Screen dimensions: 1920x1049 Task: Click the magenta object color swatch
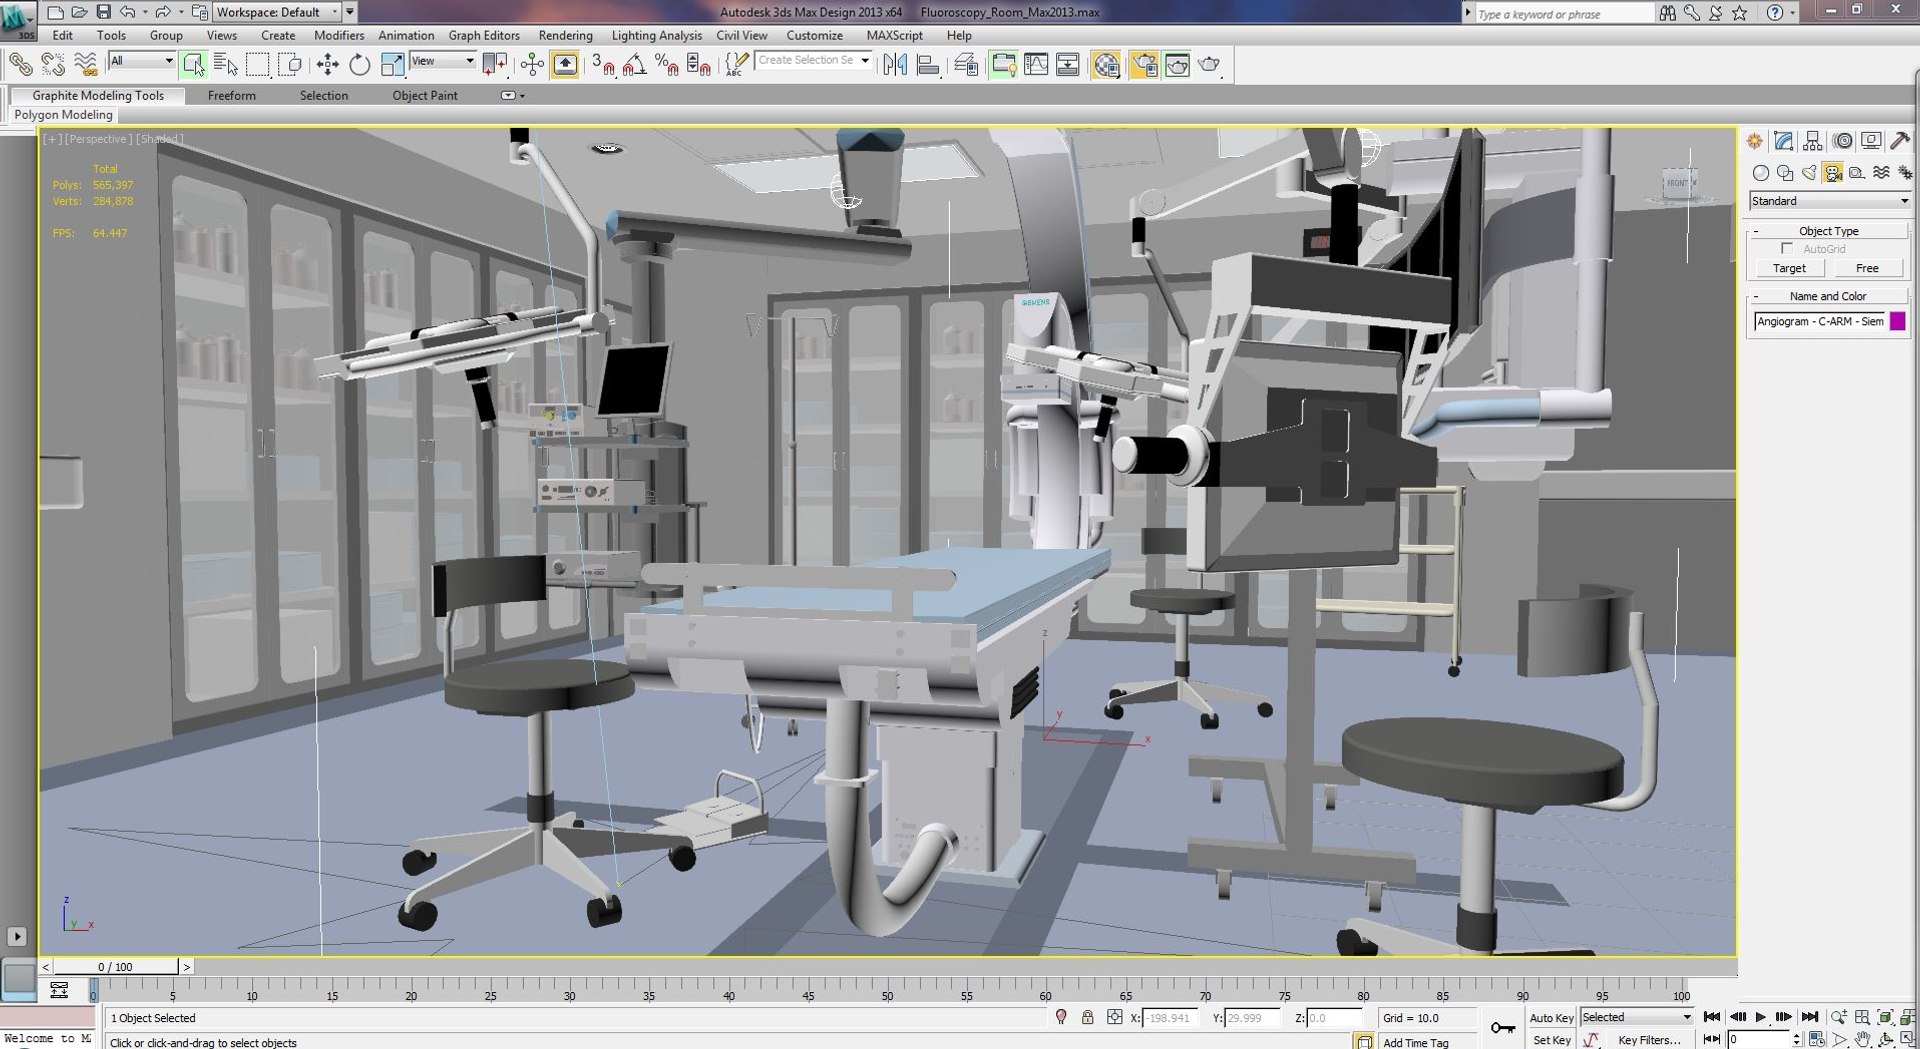coord(1898,321)
